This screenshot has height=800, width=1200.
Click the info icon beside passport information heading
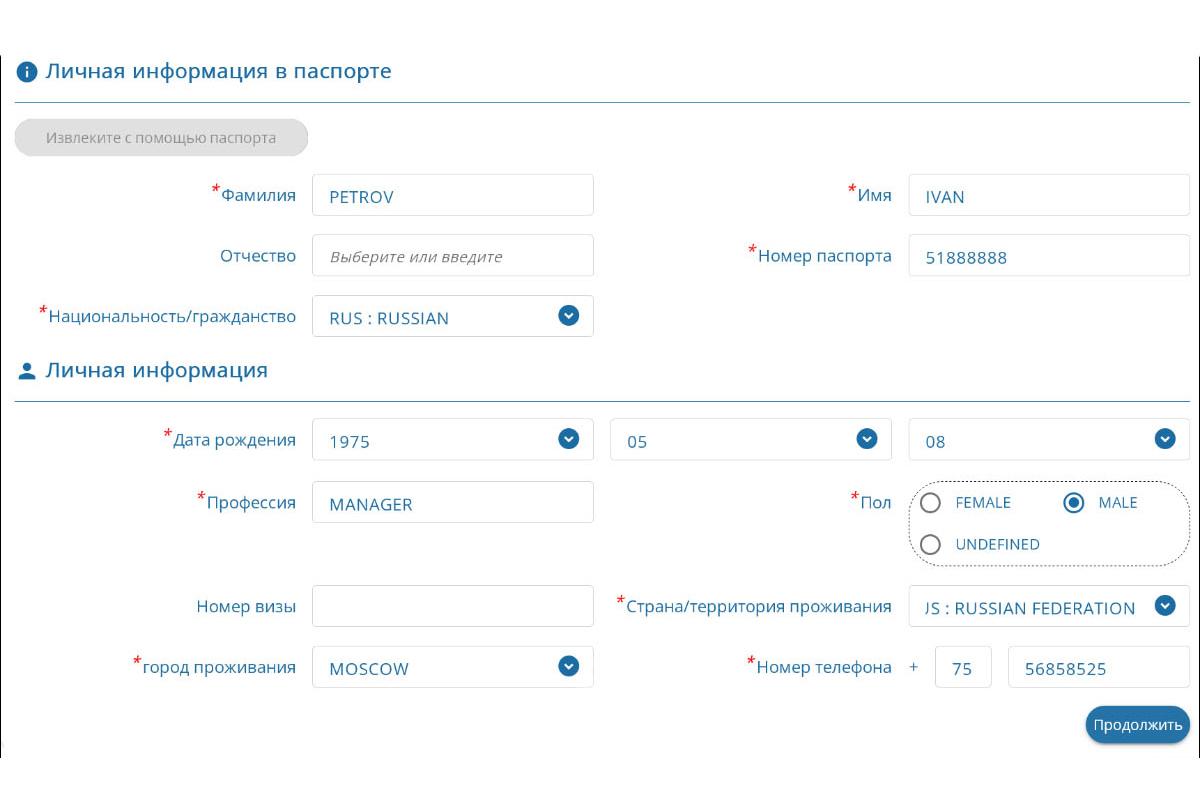27,73
